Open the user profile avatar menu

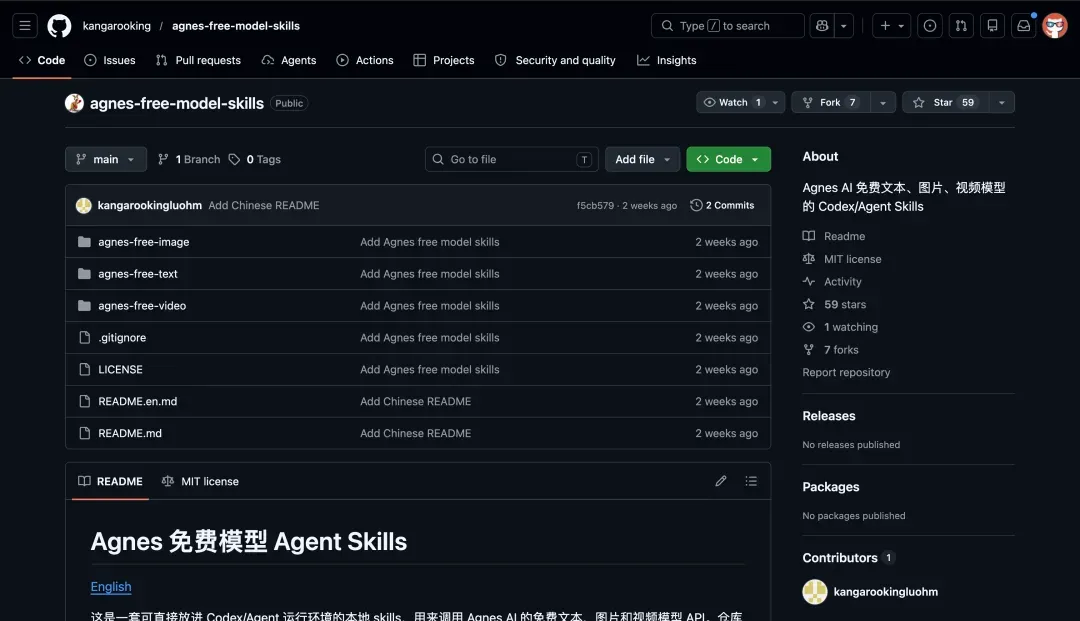coord(1055,26)
